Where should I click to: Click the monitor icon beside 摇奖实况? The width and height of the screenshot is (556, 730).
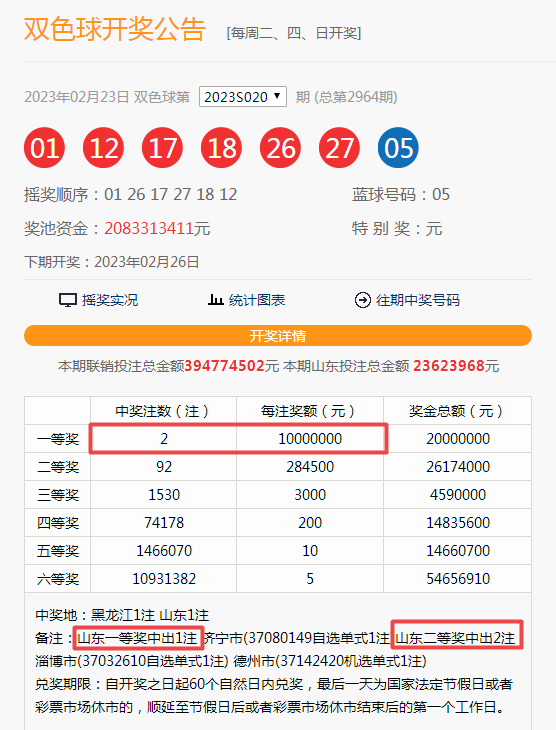click(68, 300)
